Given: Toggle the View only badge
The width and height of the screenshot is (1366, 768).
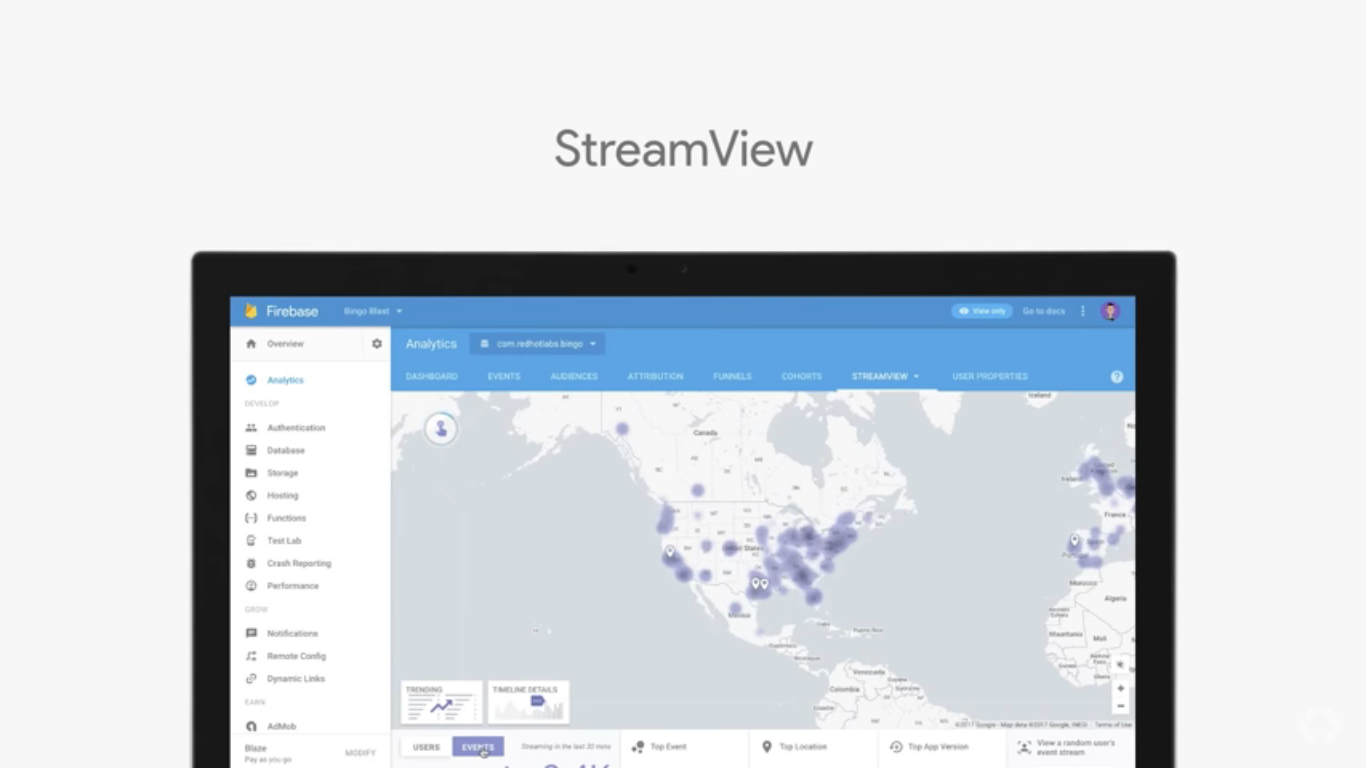Looking at the screenshot, I should pos(982,311).
